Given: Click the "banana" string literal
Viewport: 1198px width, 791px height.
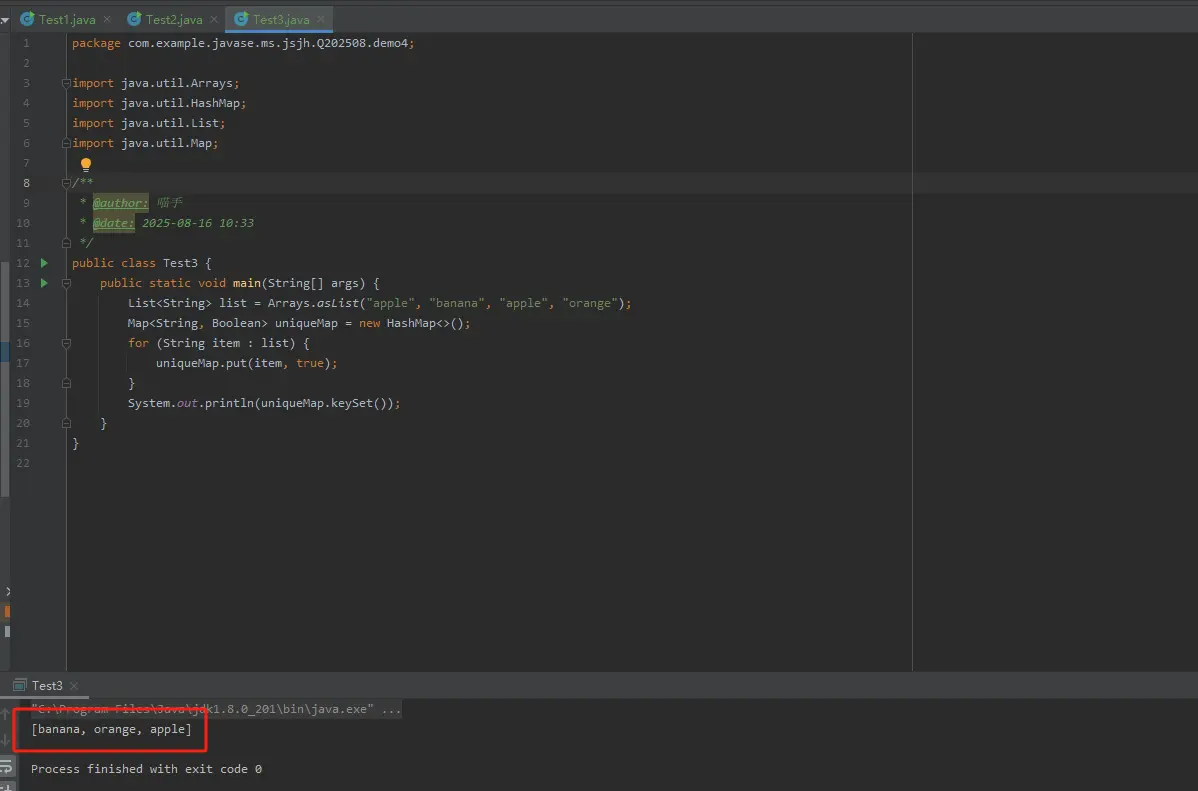Looking at the screenshot, I should point(457,303).
